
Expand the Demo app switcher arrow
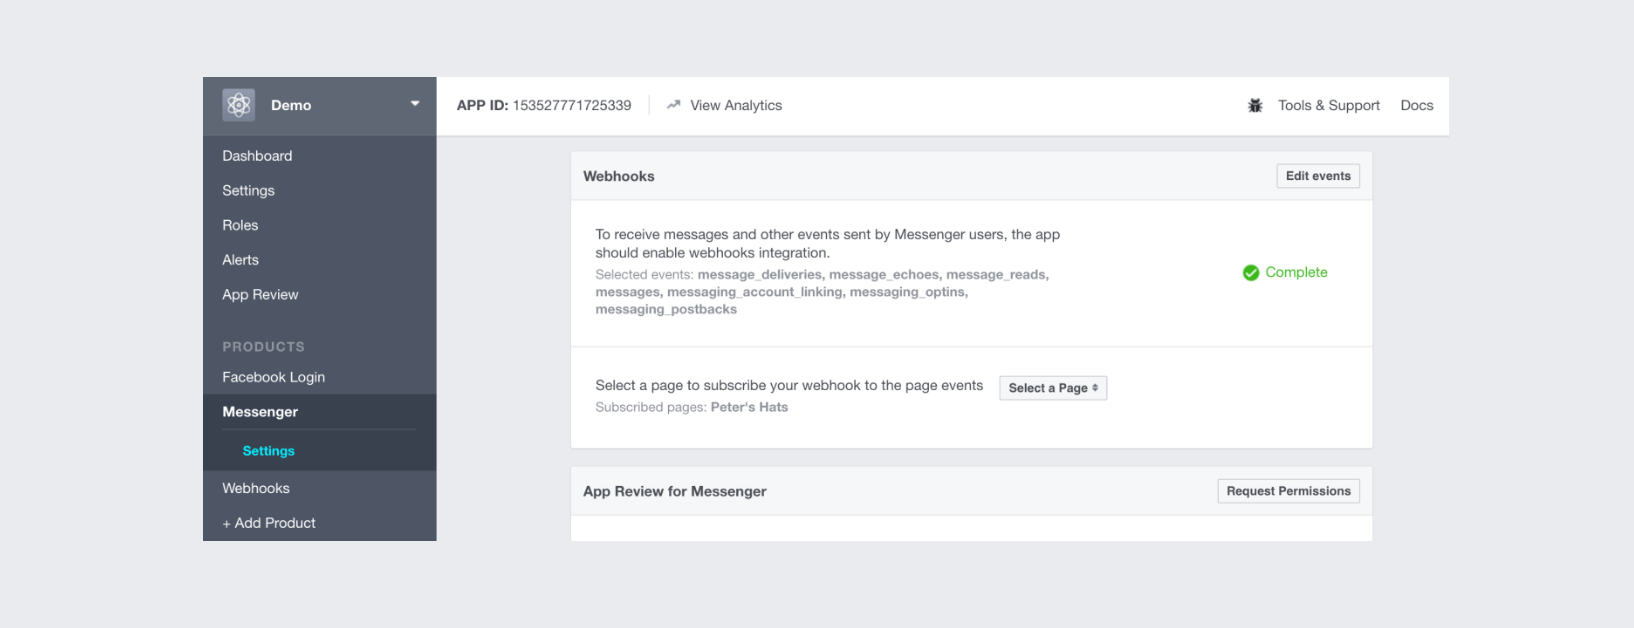(x=415, y=104)
